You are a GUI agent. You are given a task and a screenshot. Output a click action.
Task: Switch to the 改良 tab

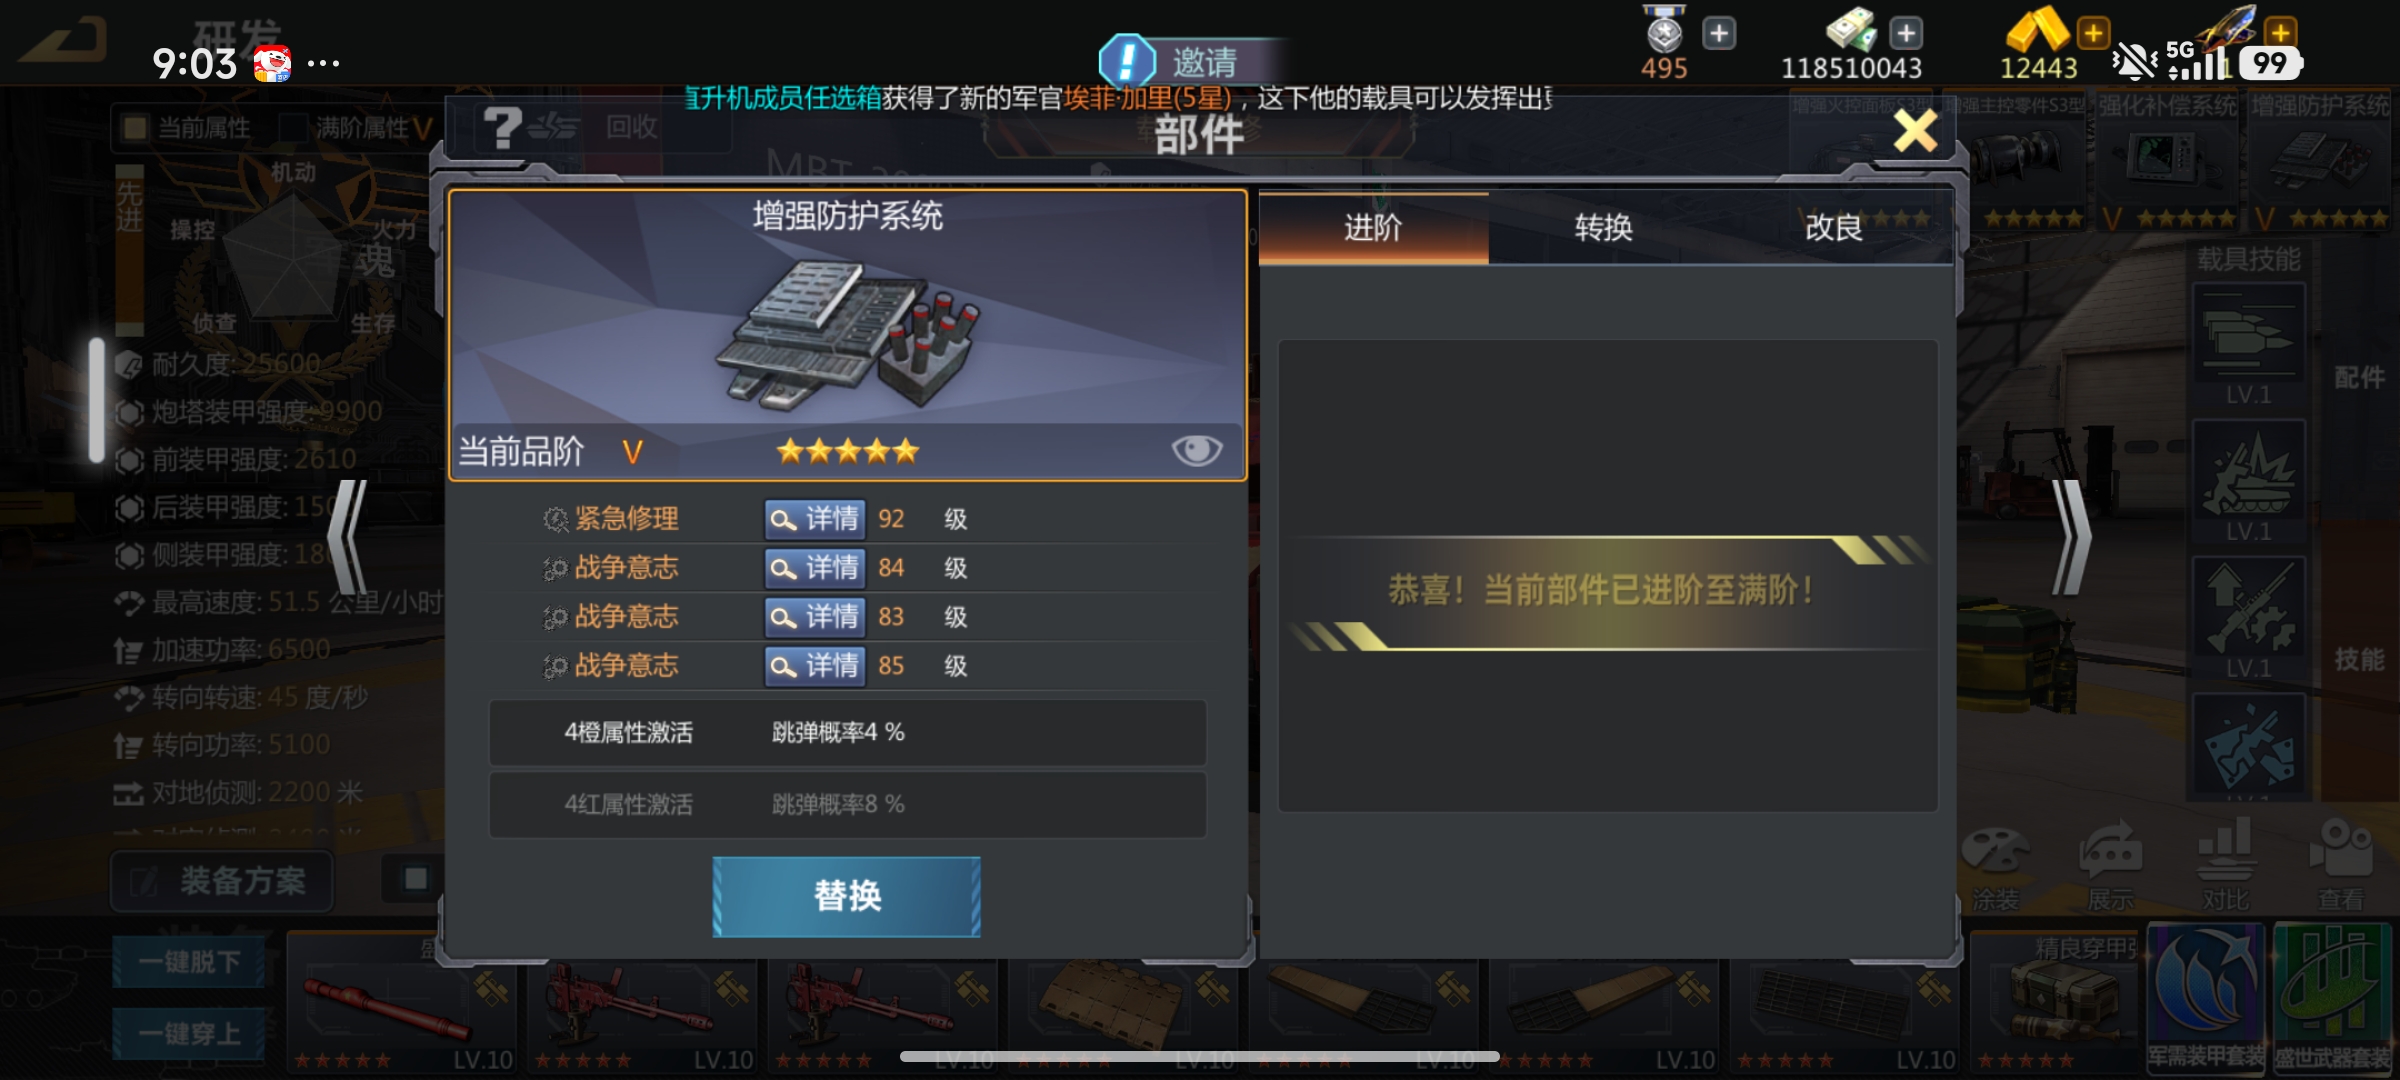(1834, 228)
